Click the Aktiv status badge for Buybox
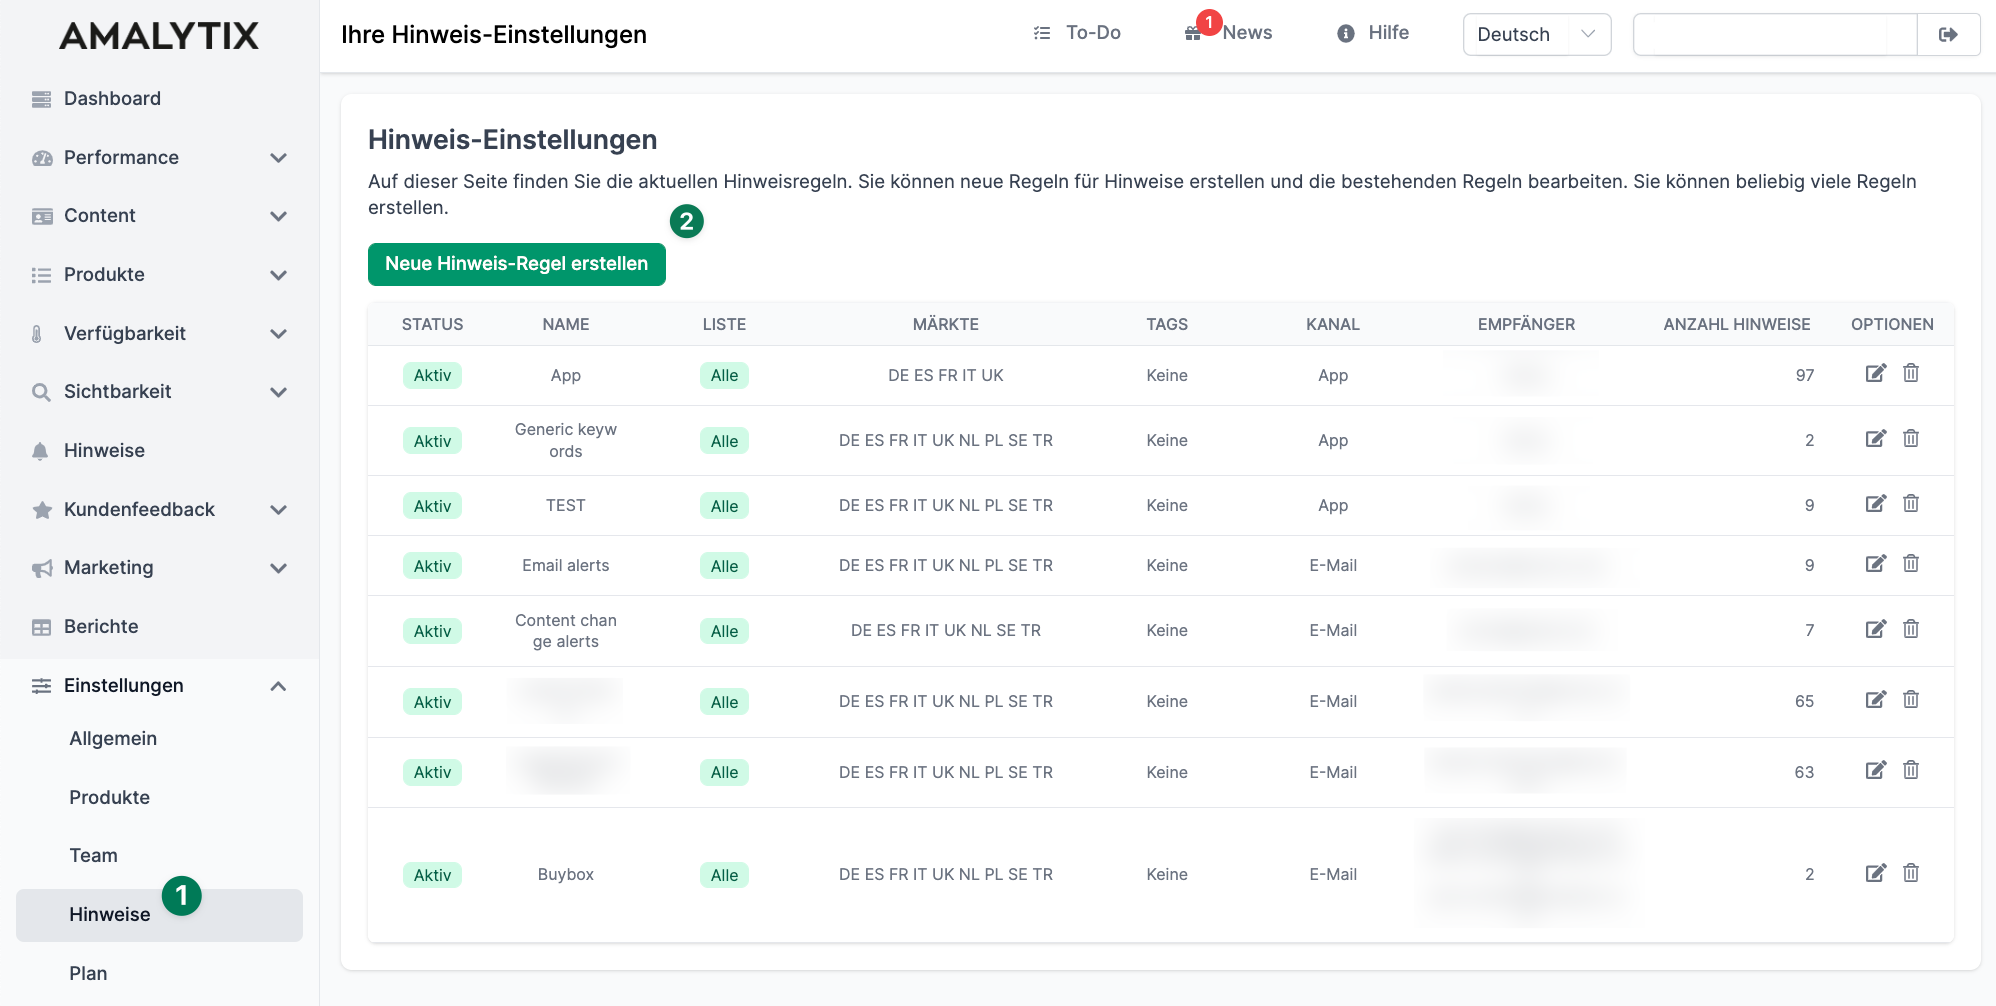The width and height of the screenshot is (1996, 1006). (432, 875)
